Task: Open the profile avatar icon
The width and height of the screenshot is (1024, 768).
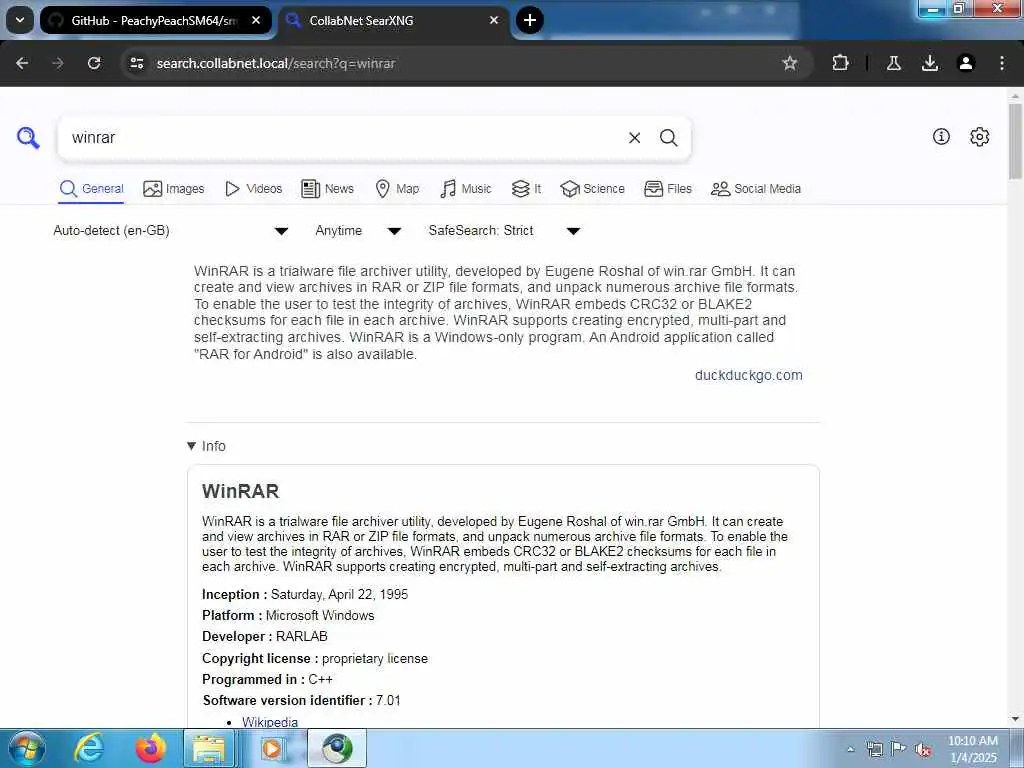Action: pos(966,63)
